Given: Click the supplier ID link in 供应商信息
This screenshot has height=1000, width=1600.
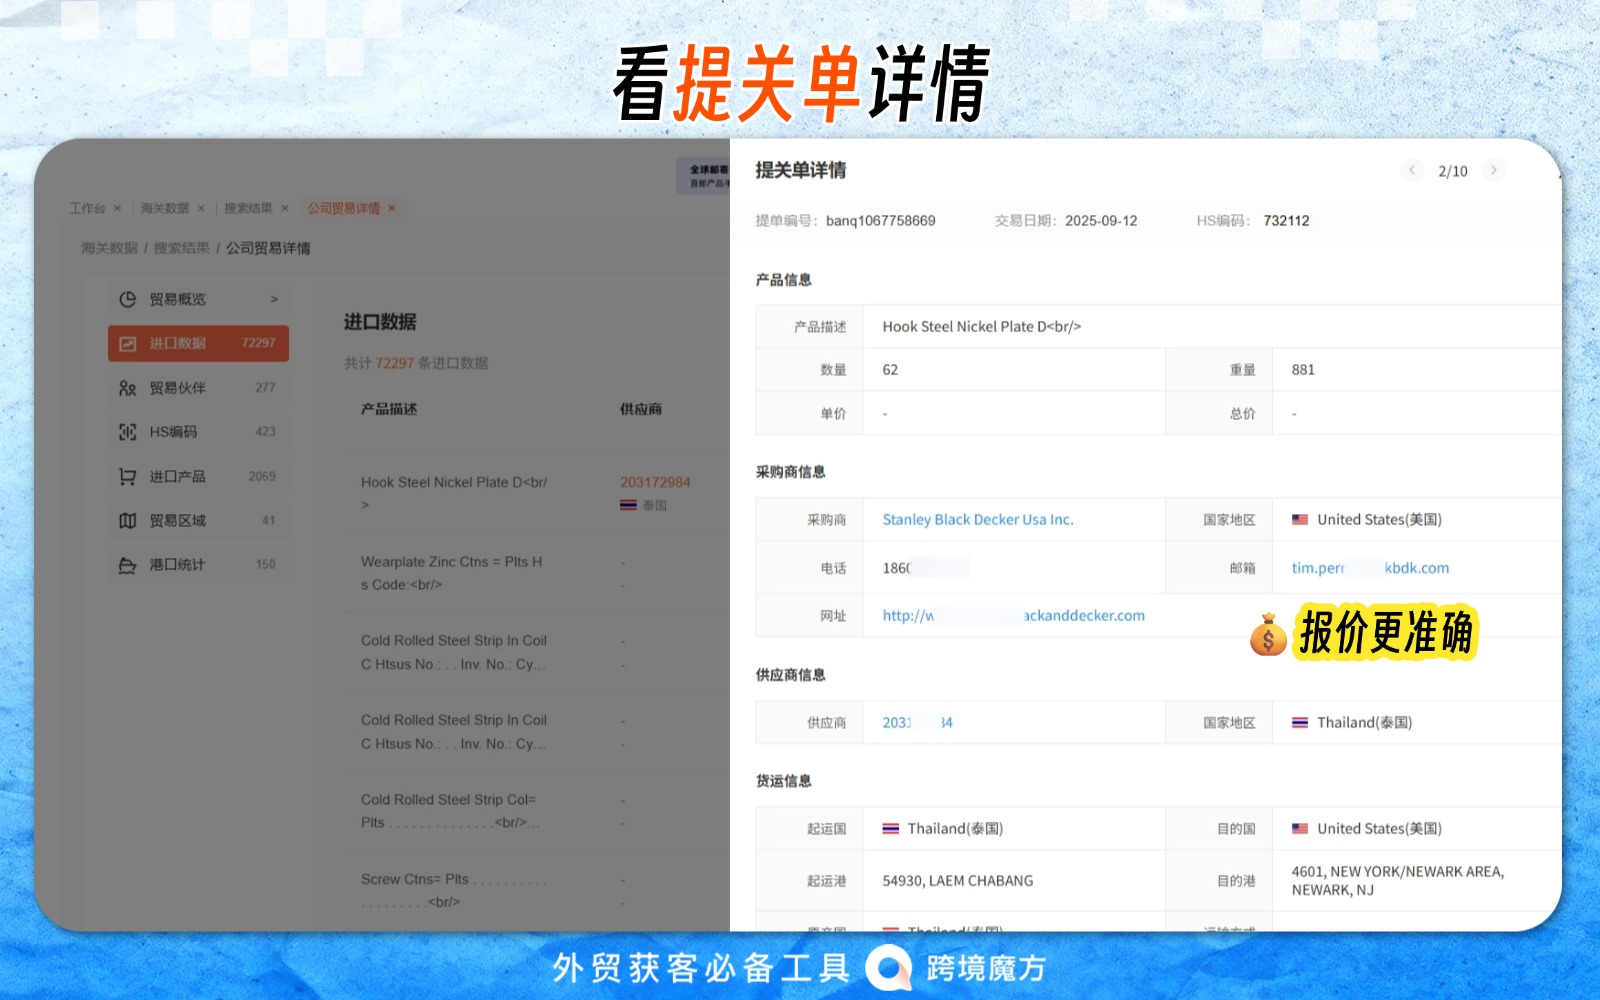Looking at the screenshot, I should 917,723.
